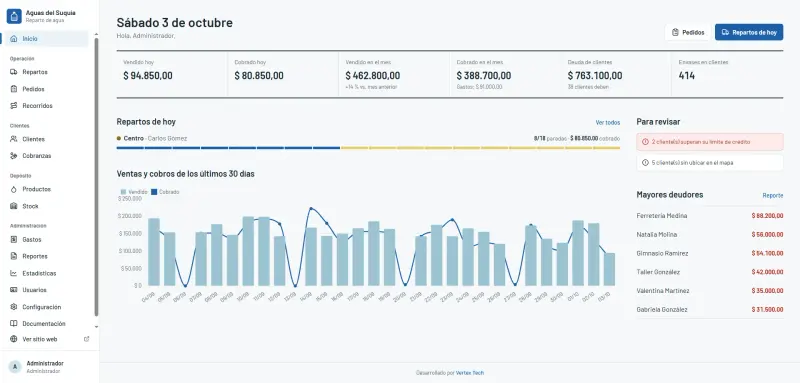Click the external link icon beside Ver sitio web
Viewport: 800px width, 383px height.
click(86, 339)
